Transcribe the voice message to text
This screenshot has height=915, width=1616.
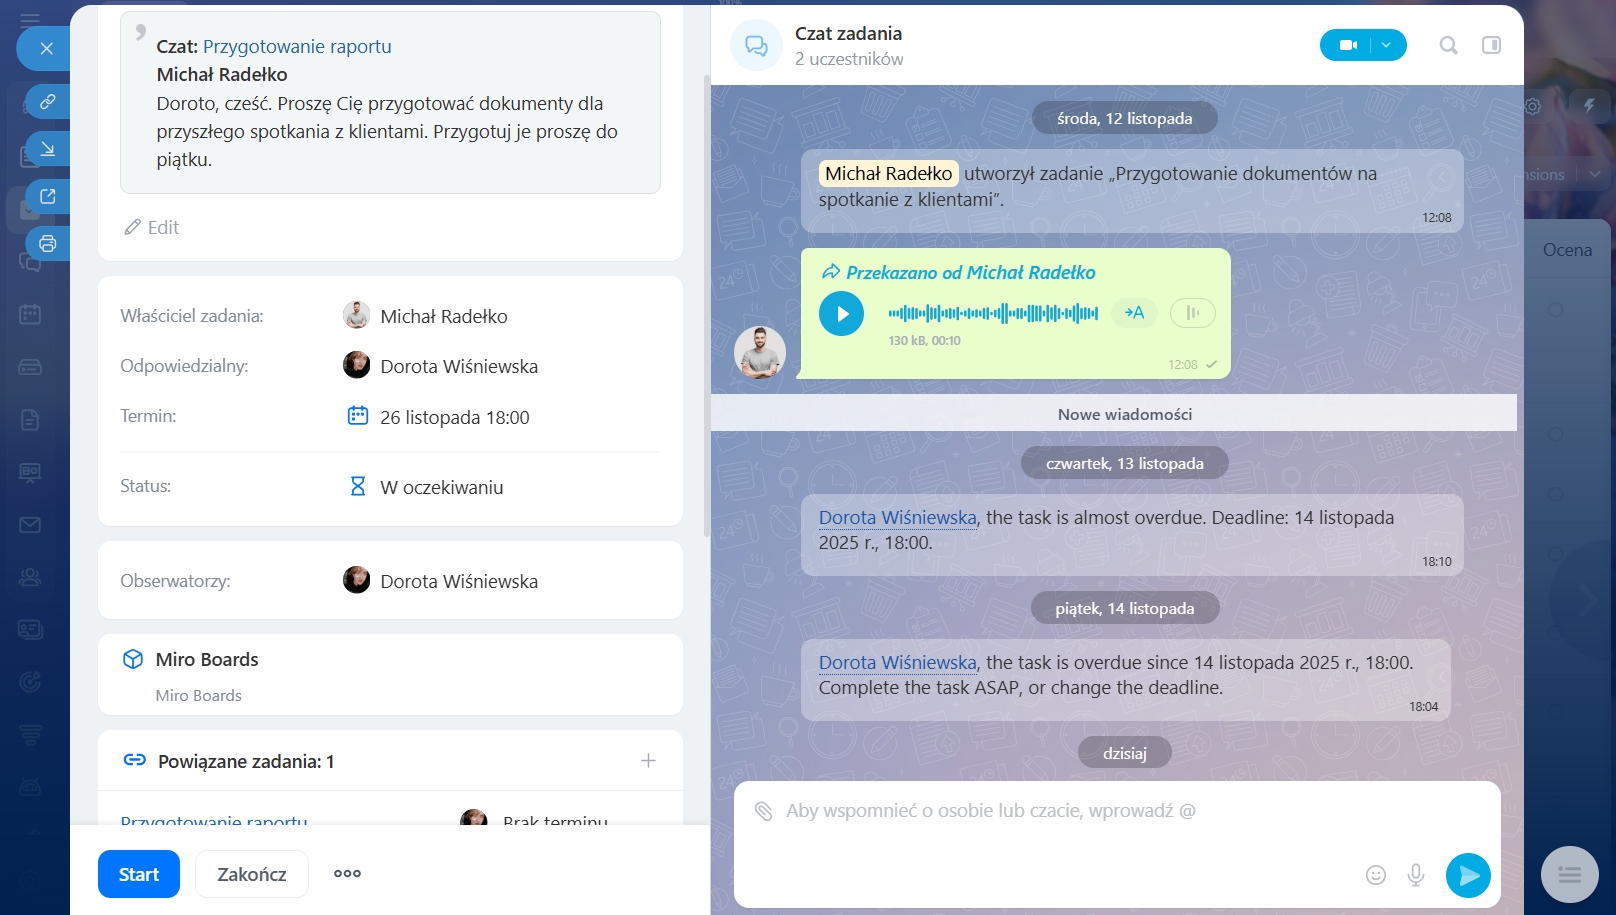point(1135,313)
